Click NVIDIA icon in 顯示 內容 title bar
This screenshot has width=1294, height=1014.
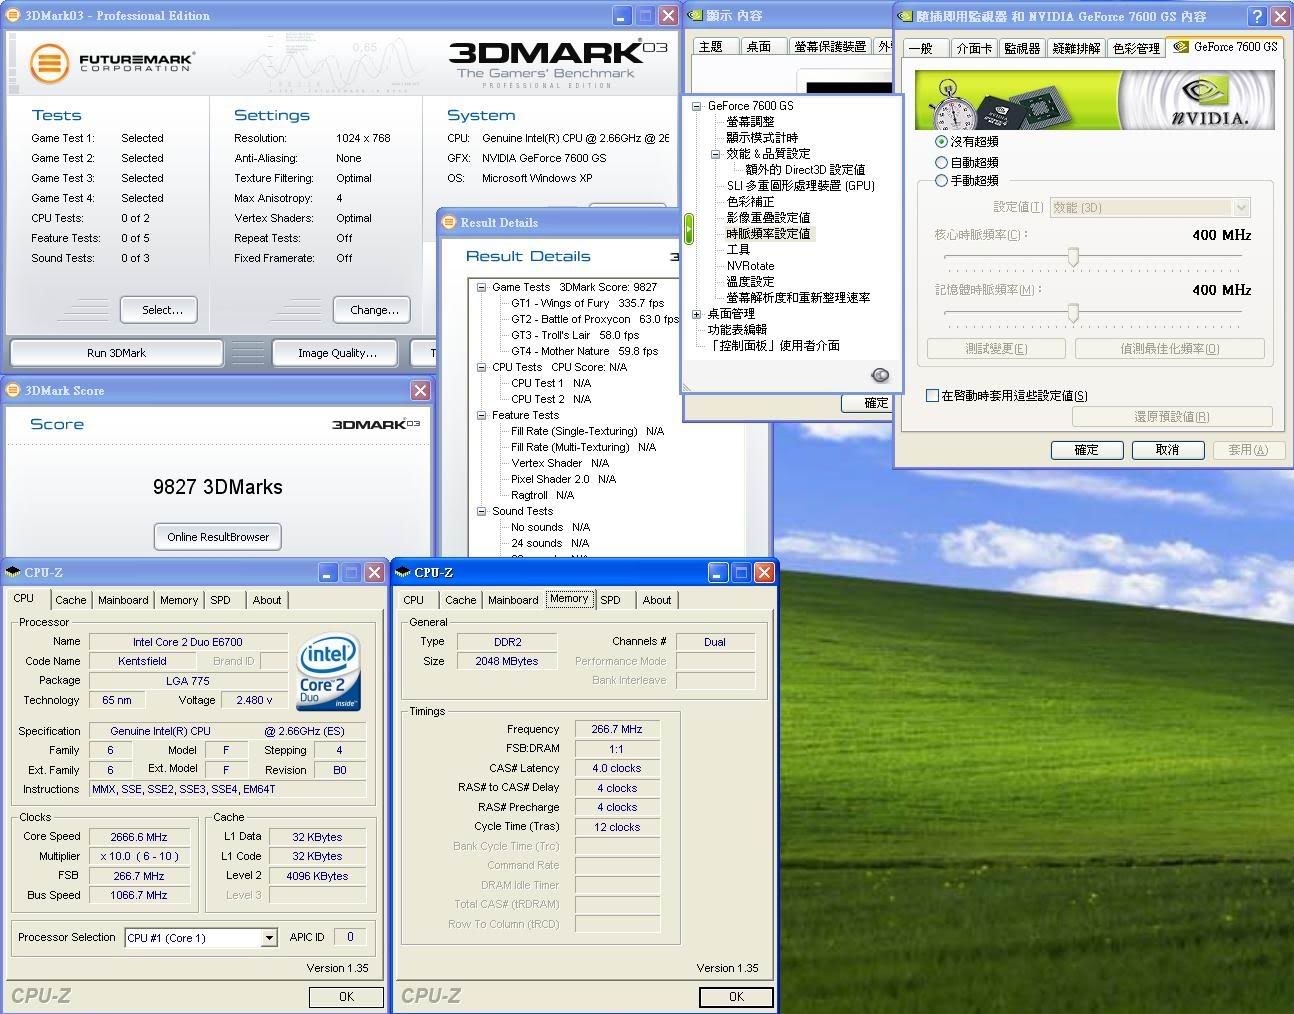tap(695, 15)
